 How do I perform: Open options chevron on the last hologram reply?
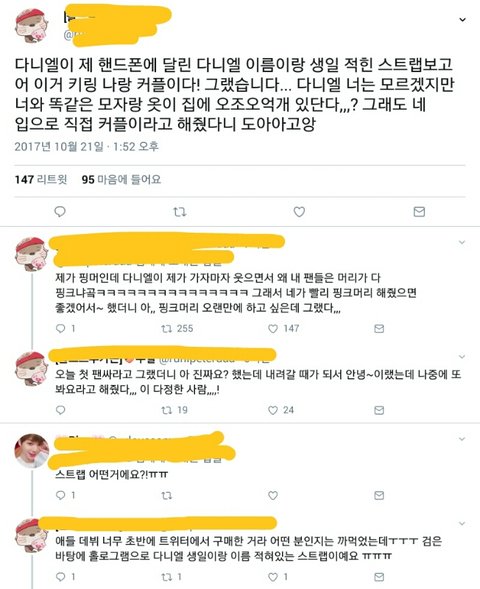462,524
